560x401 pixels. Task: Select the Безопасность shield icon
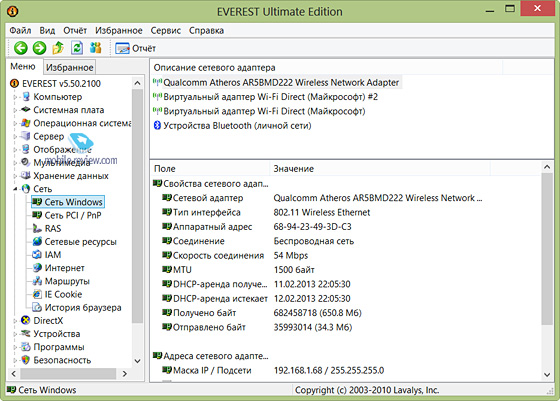[x=26, y=360]
